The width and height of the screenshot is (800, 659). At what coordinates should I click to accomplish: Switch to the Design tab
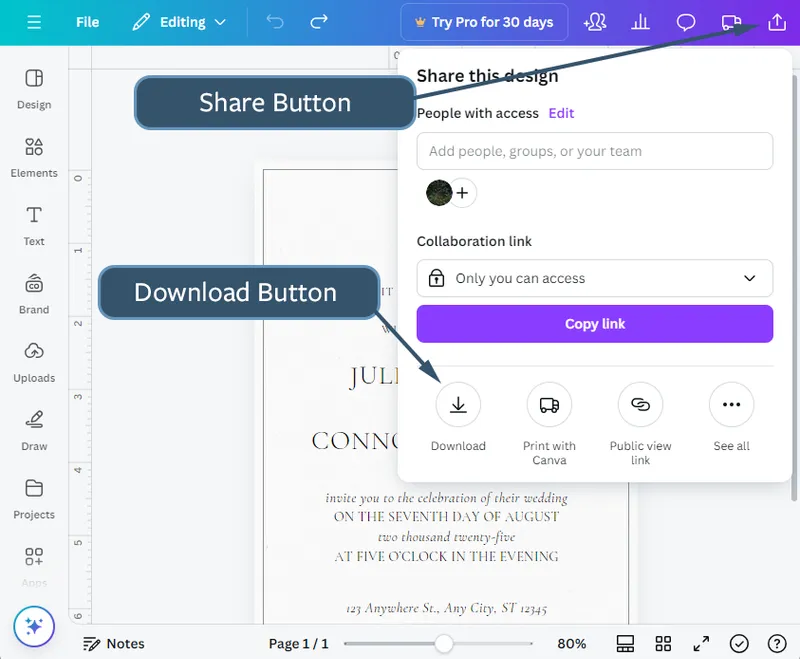click(33, 90)
